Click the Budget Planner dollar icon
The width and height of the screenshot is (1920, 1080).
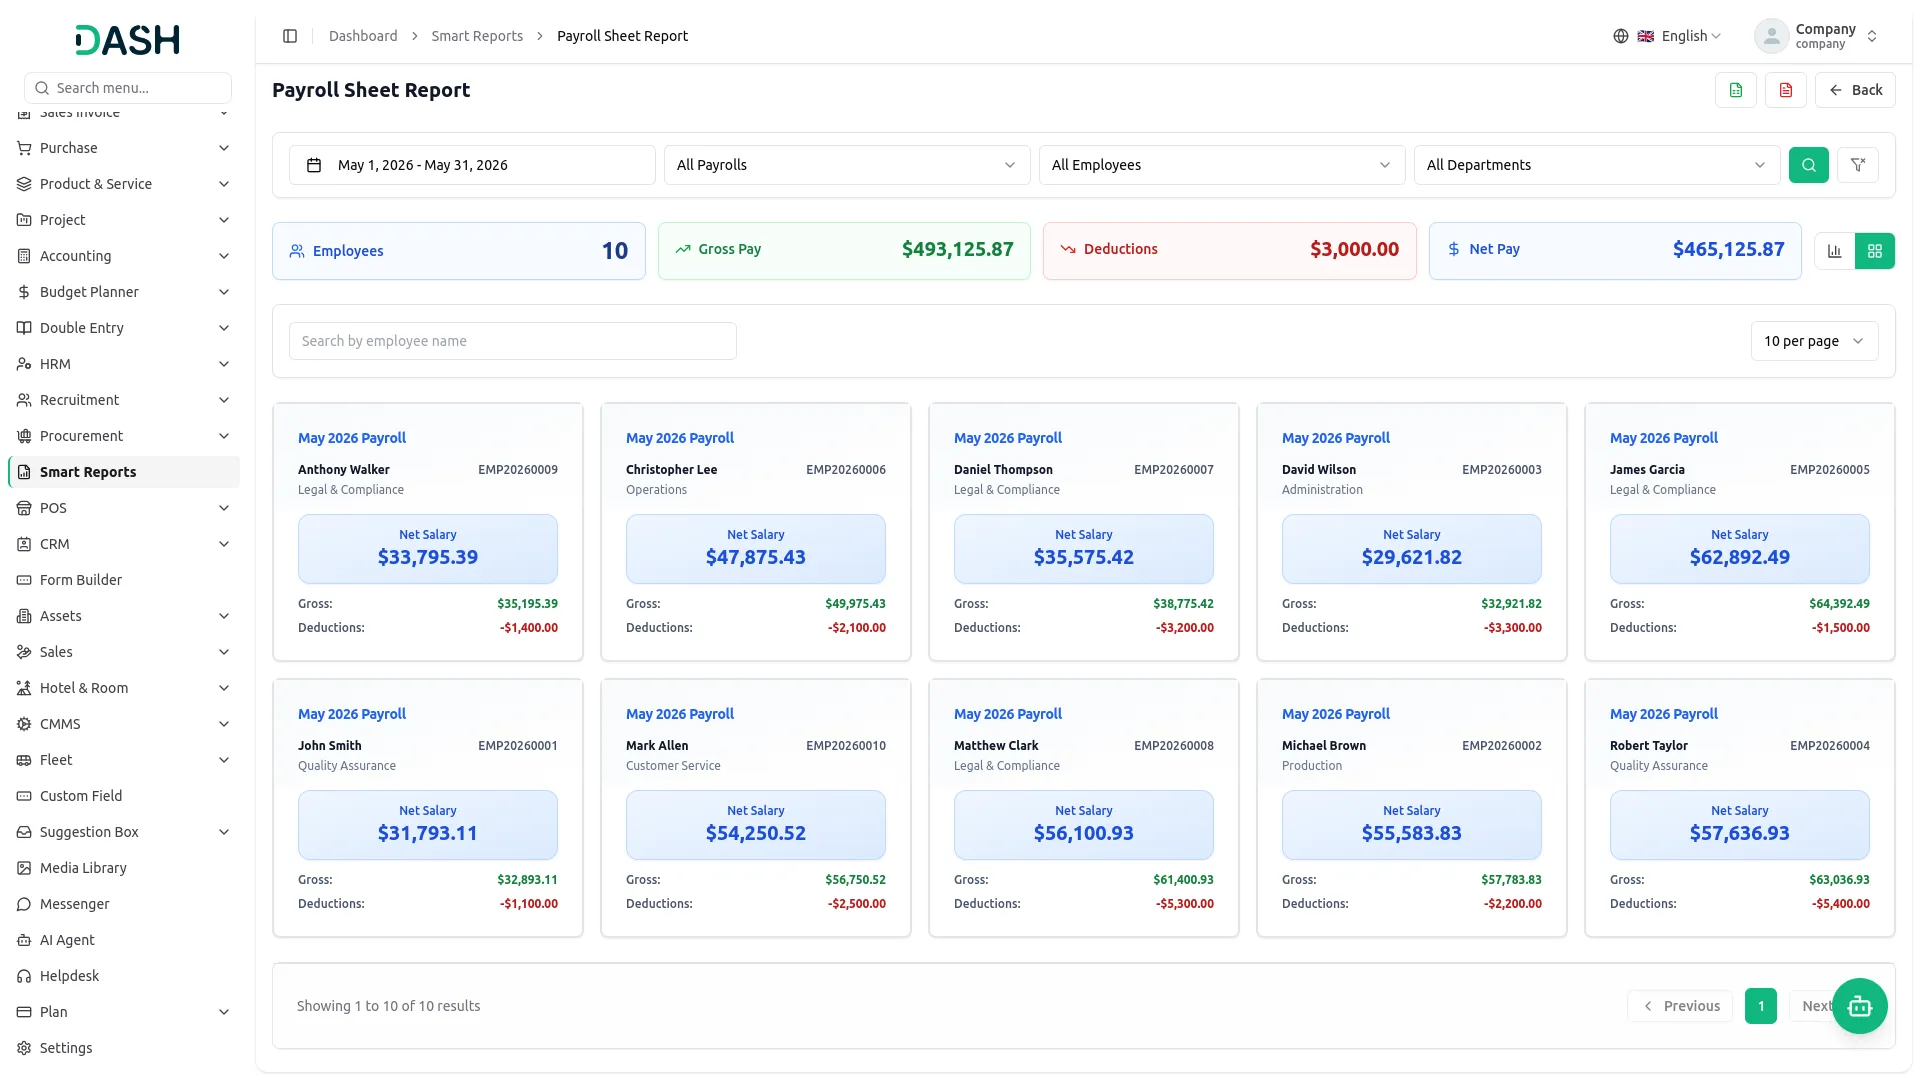(x=24, y=292)
